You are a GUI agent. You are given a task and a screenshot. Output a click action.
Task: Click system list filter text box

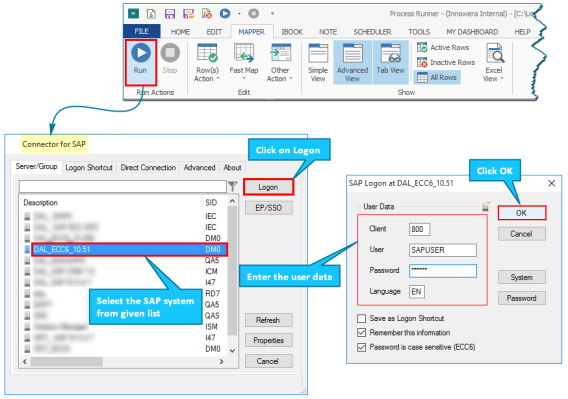pyautogui.click(x=123, y=186)
